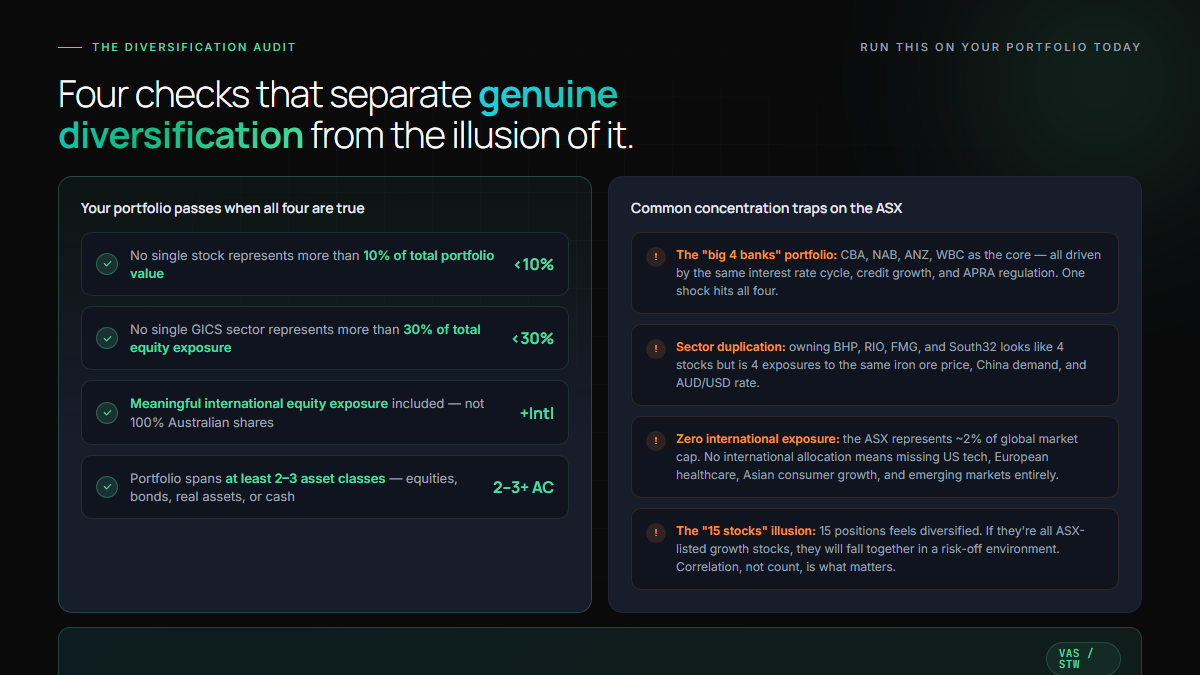Select the <30% badge

click(x=533, y=338)
